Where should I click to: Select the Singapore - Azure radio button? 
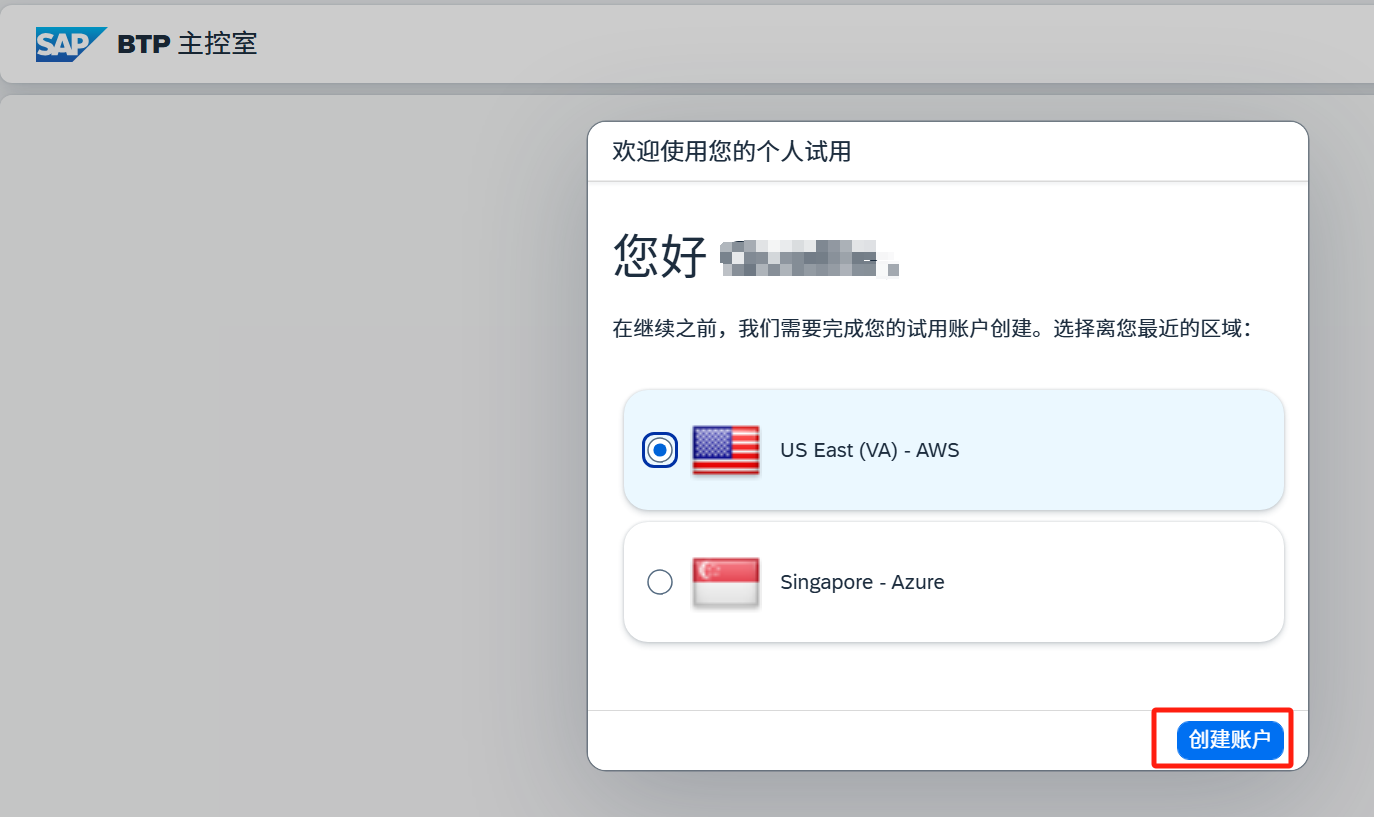click(x=660, y=582)
